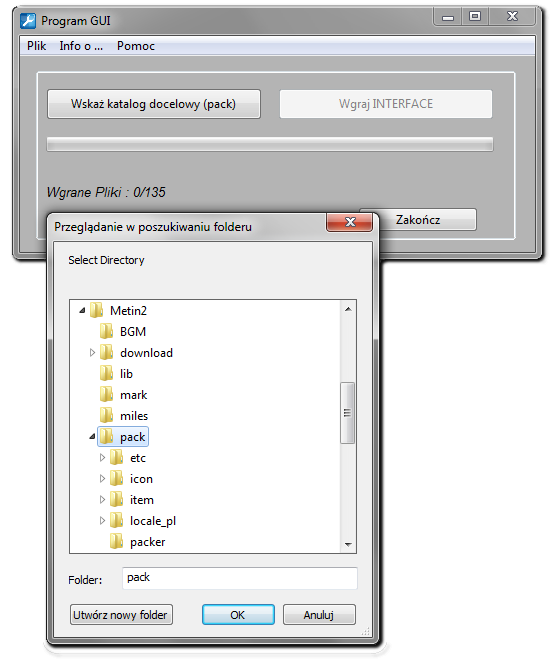
Task: Click the lib folder icon
Action: pos(106,373)
